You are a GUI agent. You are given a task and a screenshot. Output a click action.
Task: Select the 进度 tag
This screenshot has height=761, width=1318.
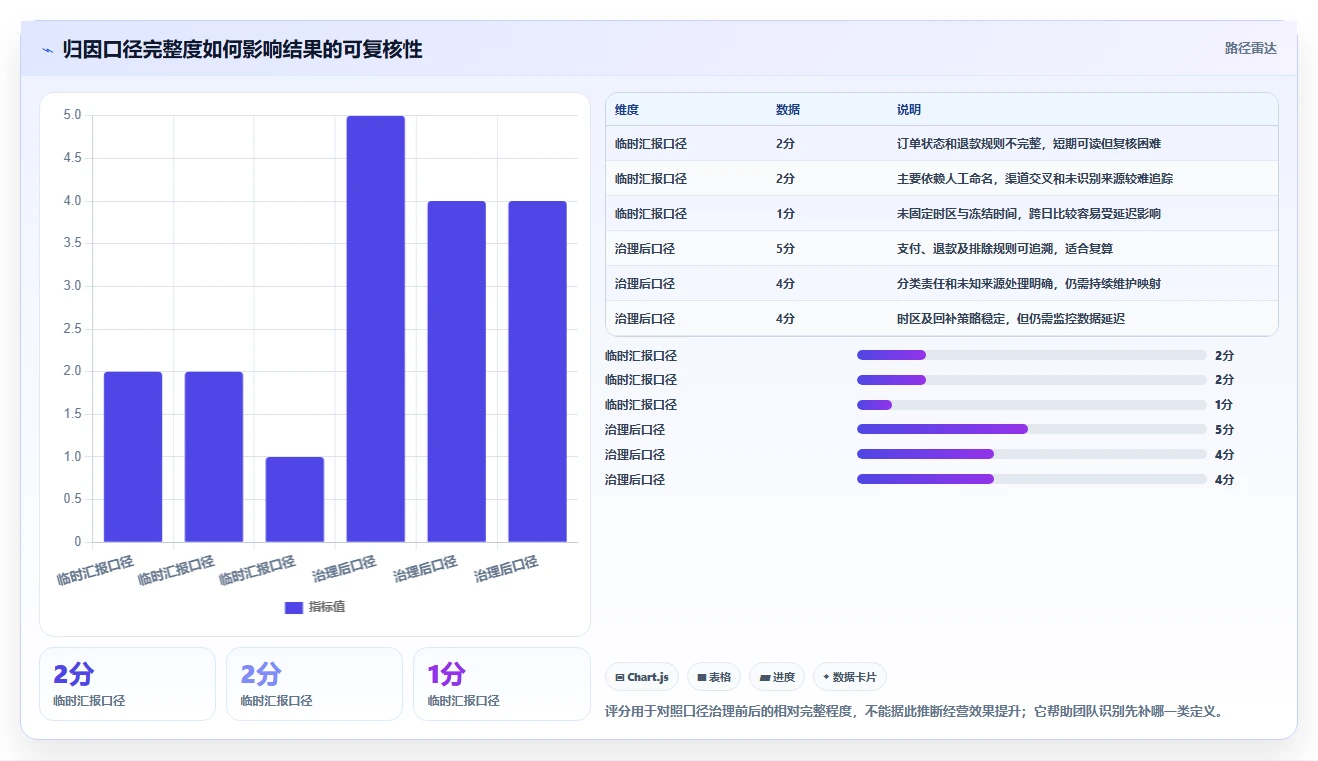coord(777,677)
